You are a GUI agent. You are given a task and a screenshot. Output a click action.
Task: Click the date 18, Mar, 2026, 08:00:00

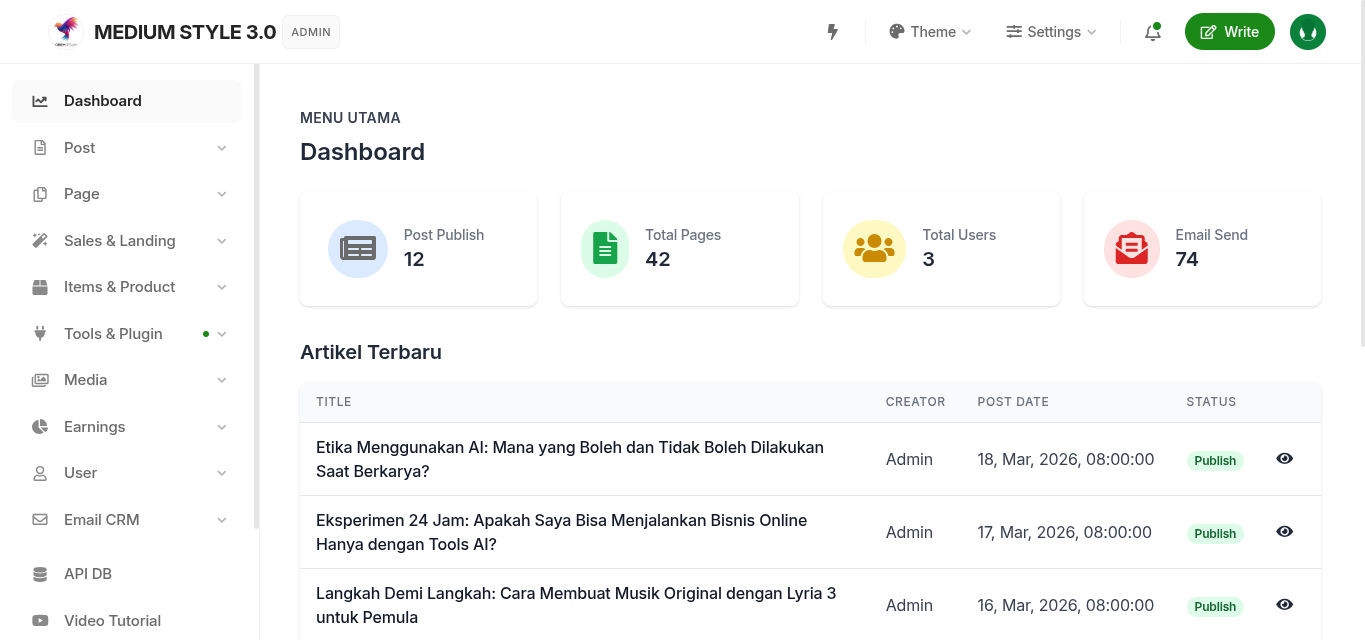(1066, 459)
